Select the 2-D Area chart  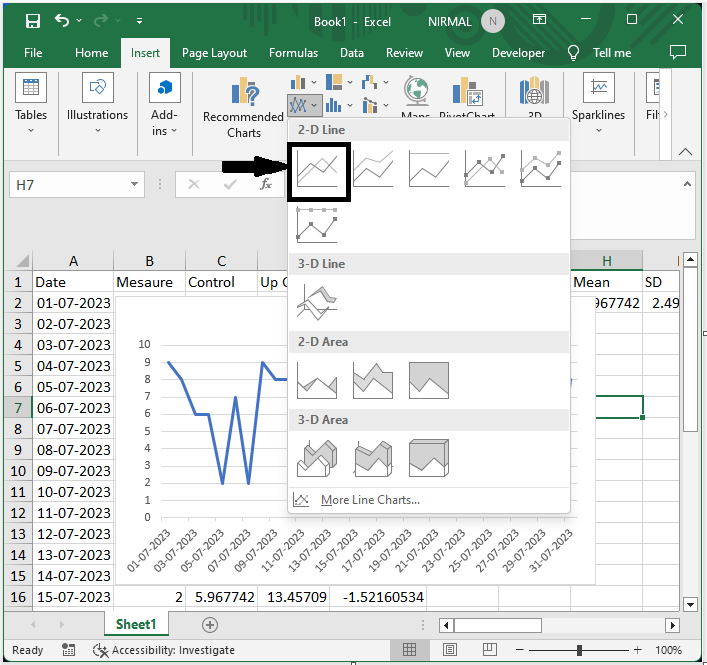coord(317,381)
